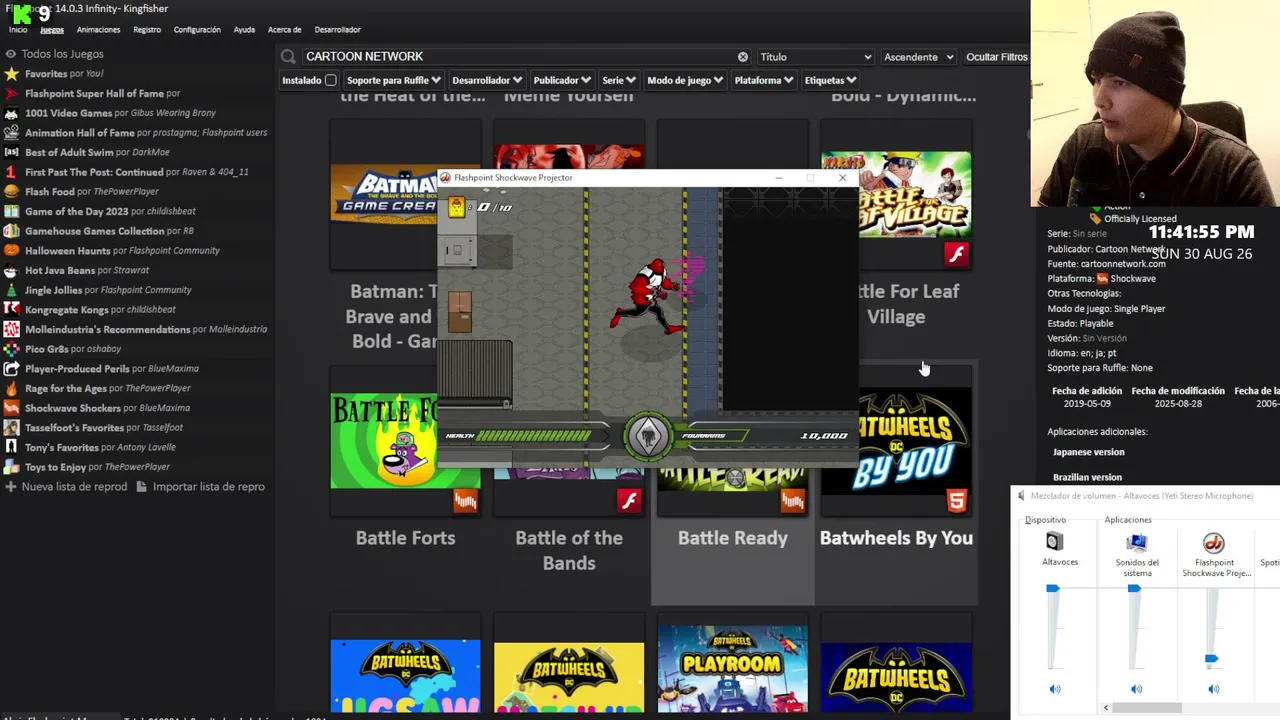Open the Favorites playlist star icon
This screenshot has height=720, width=1280.
[11, 74]
